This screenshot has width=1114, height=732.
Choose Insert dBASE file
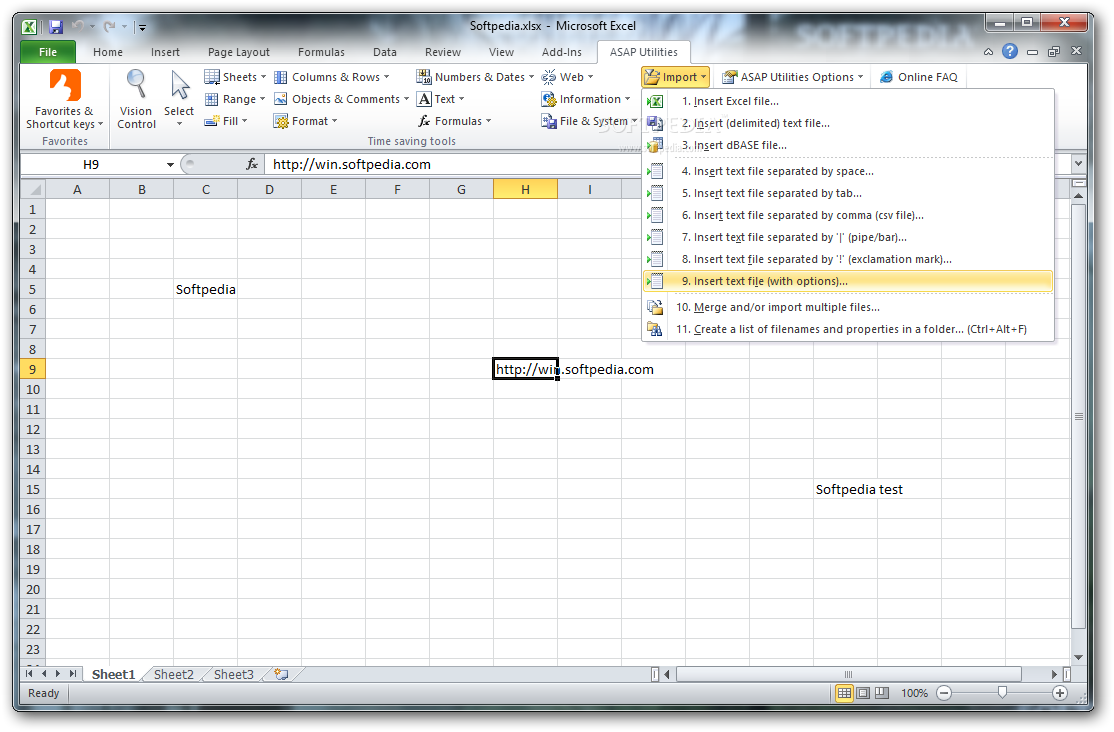coord(848,145)
